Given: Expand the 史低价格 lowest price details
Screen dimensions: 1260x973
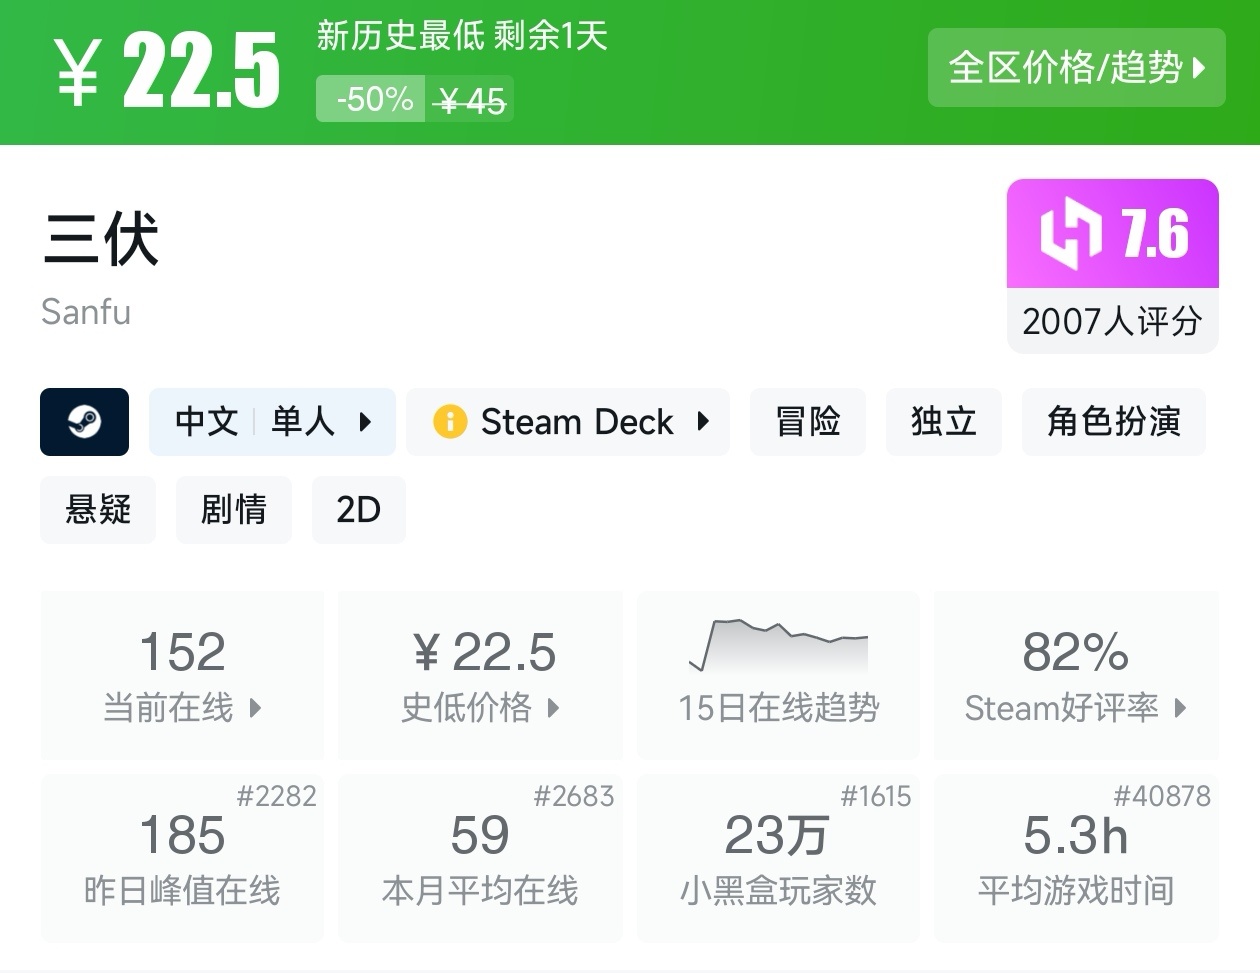Looking at the screenshot, I should tap(480, 676).
